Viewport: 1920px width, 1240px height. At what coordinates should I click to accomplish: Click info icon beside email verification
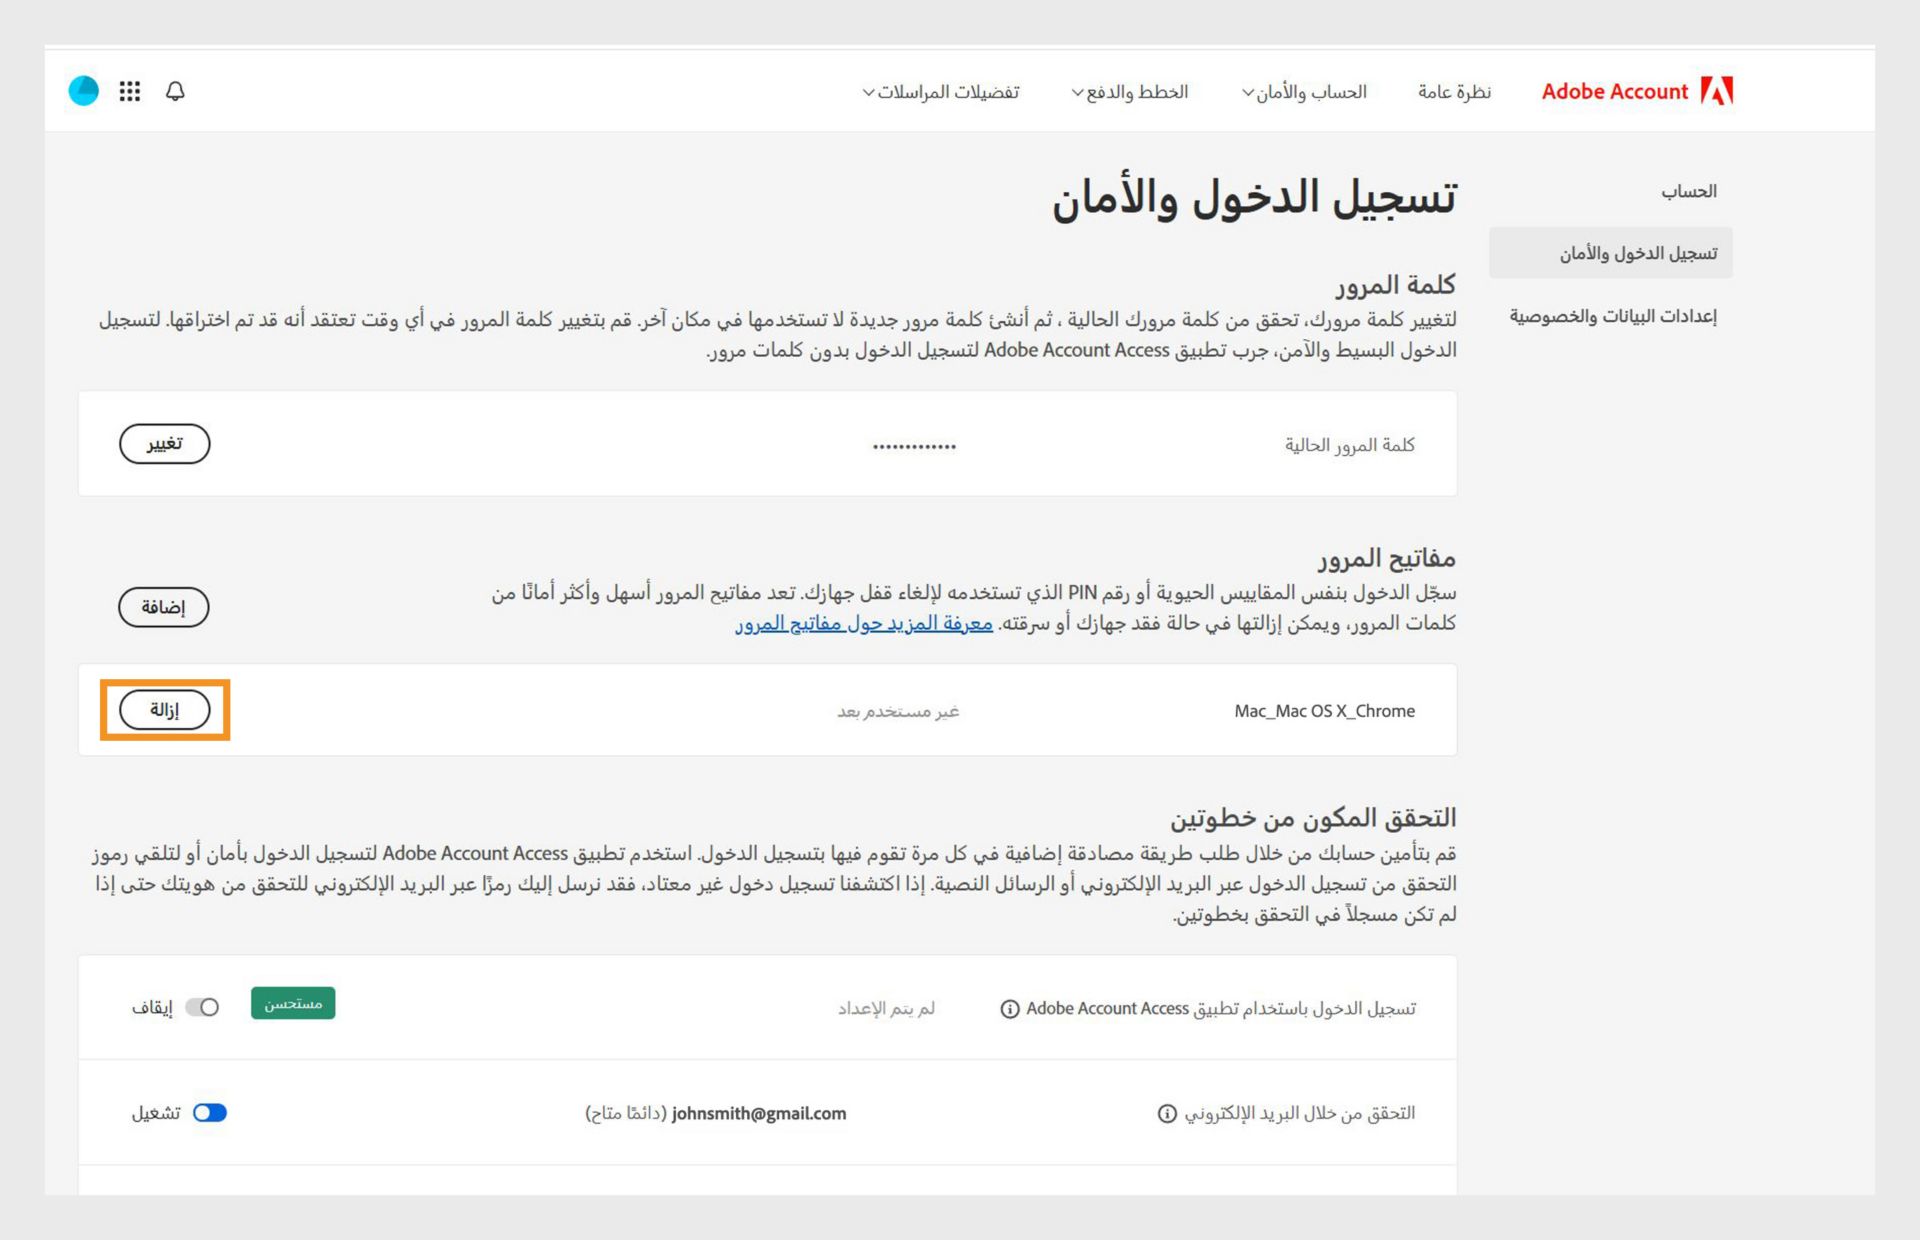pos(1167,1114)
